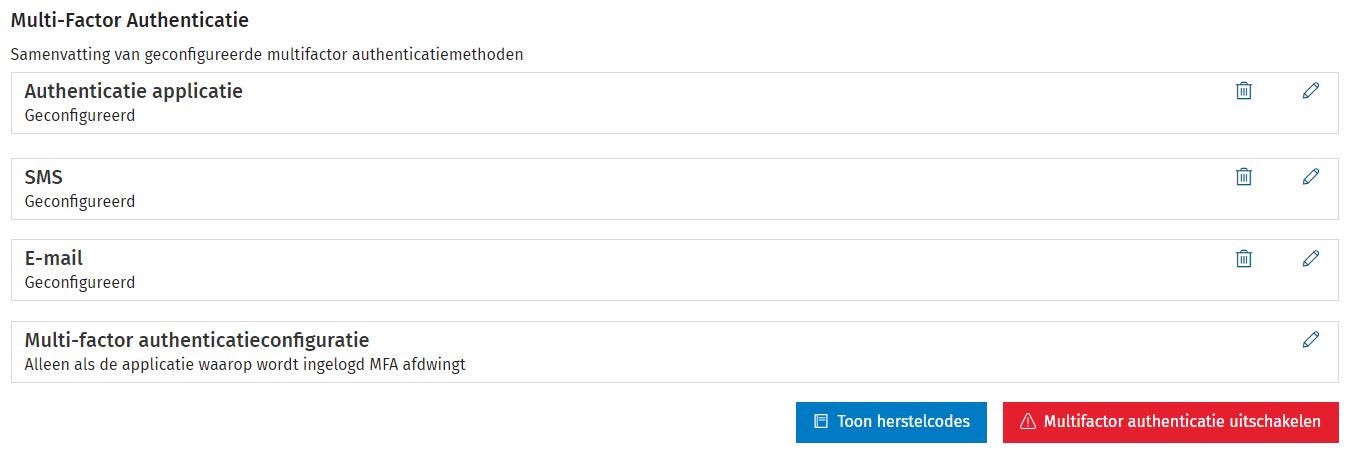Click Geconfigureerd status under E-mail
1349x455 pixels.
click(80, 282)
